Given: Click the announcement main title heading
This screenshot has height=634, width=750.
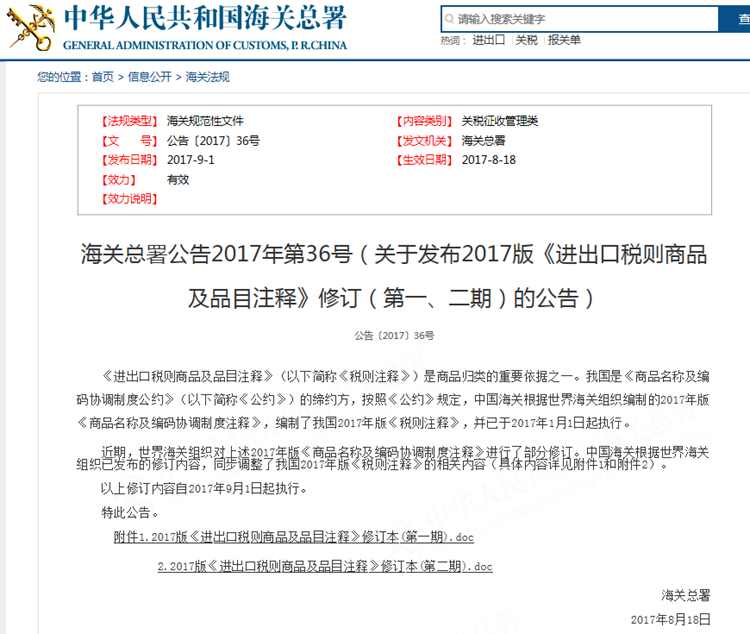Looking at the screenshot, I should click(x=394, y=276).
